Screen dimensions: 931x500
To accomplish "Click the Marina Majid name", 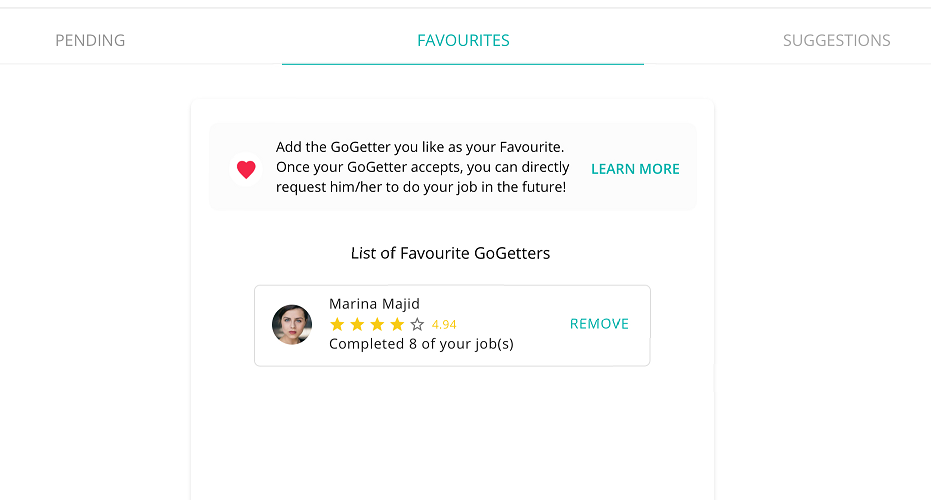I will pyautogui.click(x=374, y=304).
